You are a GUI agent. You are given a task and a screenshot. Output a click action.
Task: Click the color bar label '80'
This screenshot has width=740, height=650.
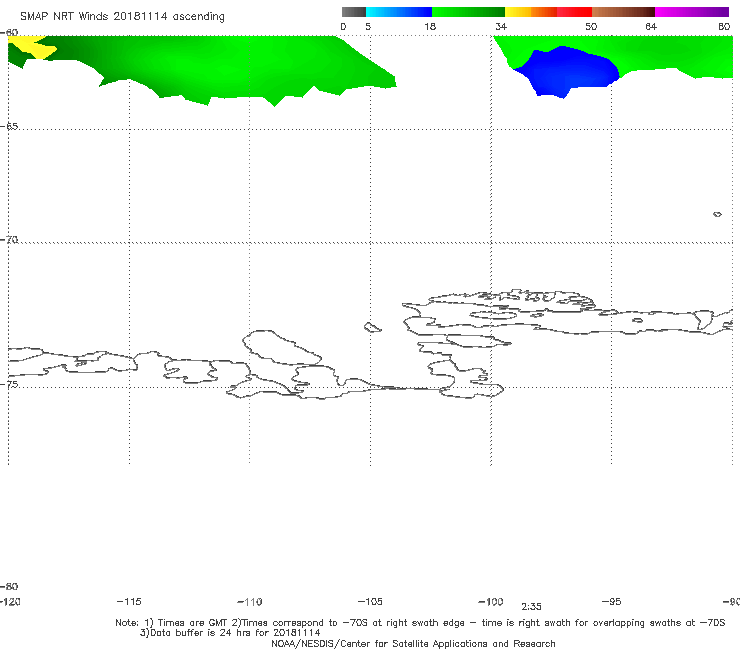(x=724, y=27)
